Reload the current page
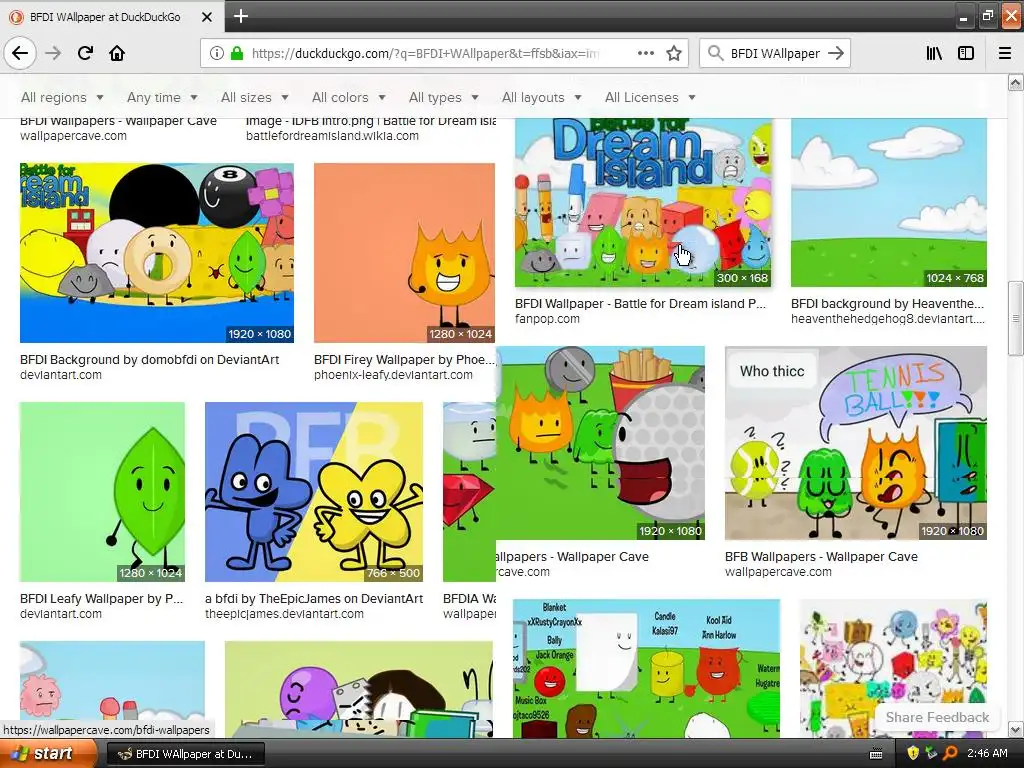This screenshot has height=768, width=1024. pyautogui.click(x=85, y=53)
